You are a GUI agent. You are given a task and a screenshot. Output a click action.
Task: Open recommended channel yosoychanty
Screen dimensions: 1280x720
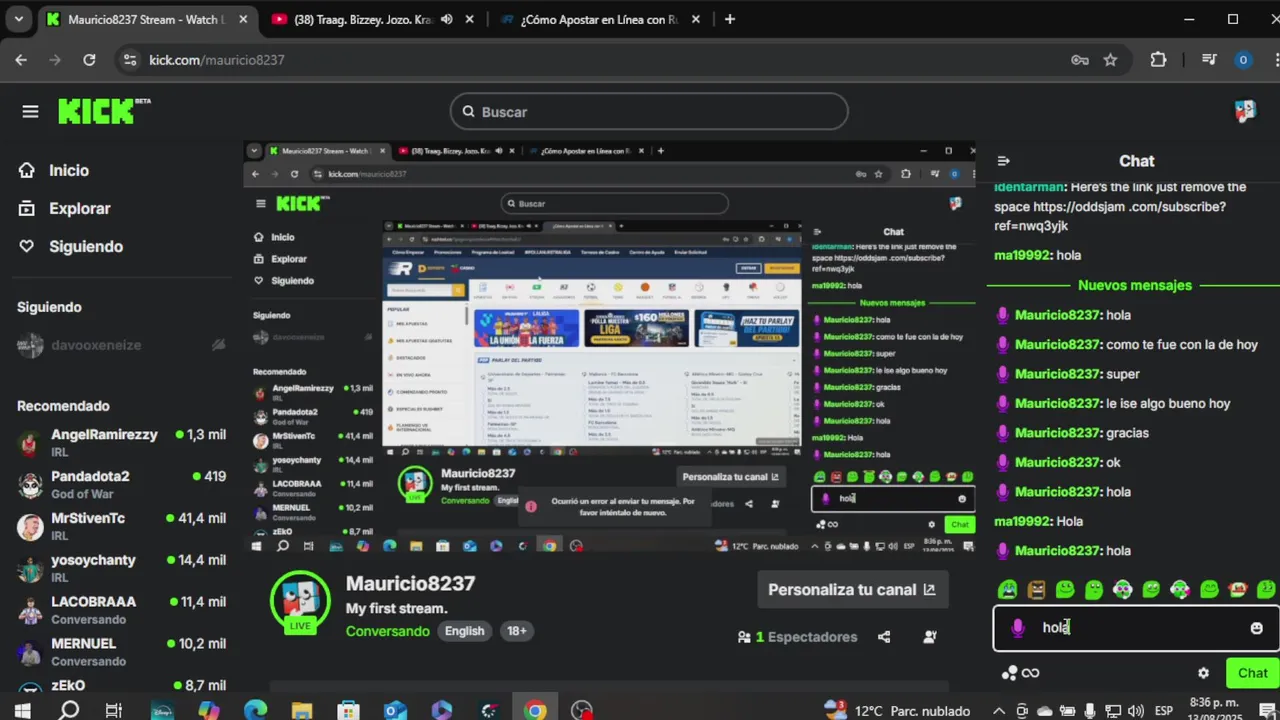(122, 568)
